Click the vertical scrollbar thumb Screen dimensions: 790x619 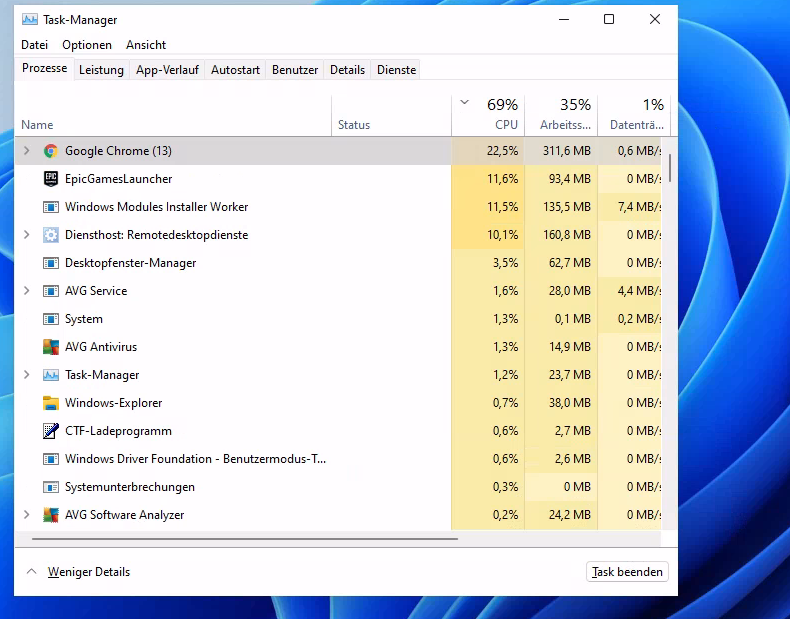670,168
